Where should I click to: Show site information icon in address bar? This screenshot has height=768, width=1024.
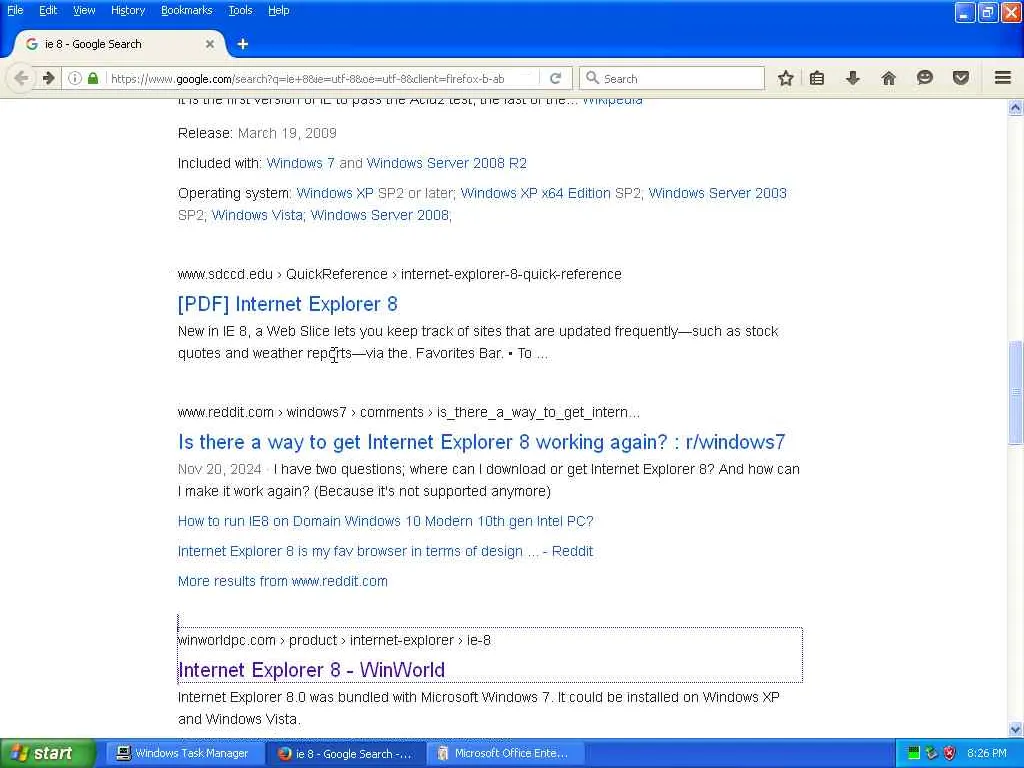(75, 78)
